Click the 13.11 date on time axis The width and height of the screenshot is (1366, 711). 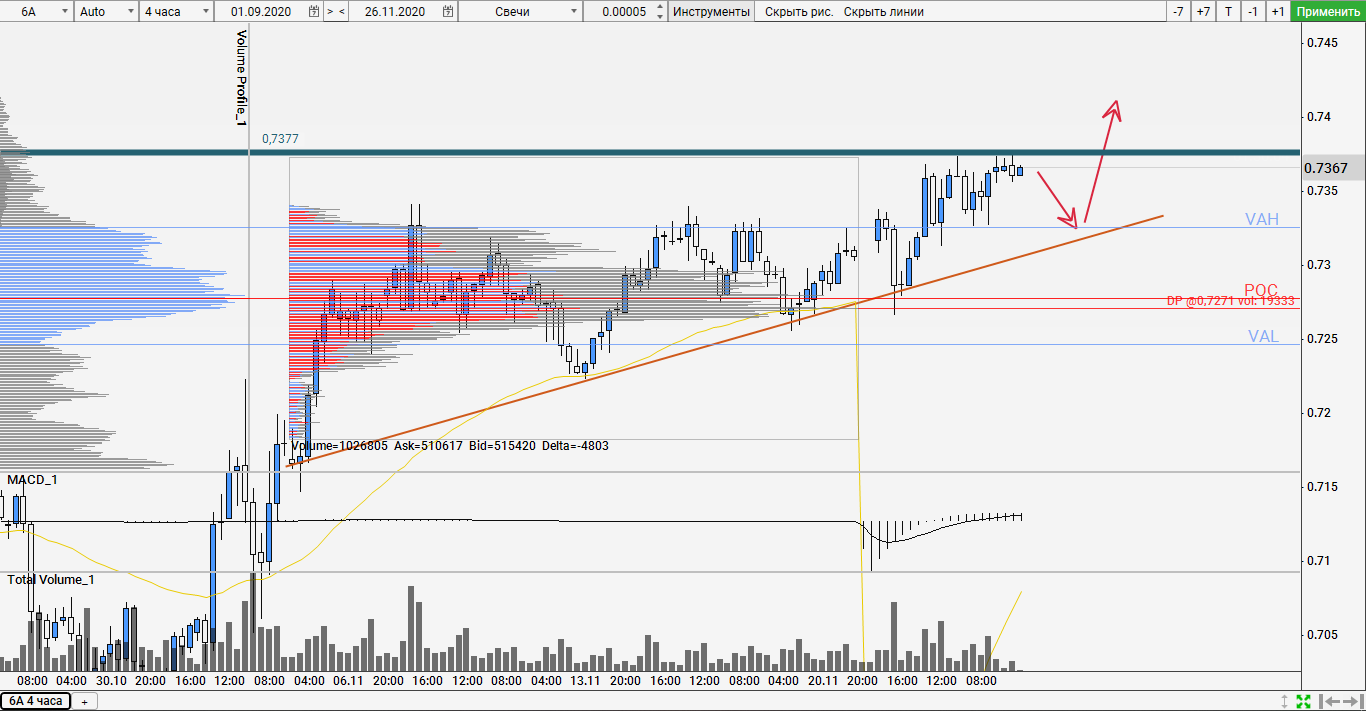pyautogui.click(x=585, y=680)
